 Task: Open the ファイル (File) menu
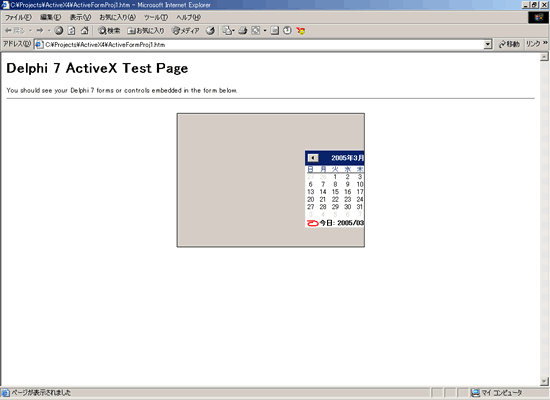coord(18,18)
